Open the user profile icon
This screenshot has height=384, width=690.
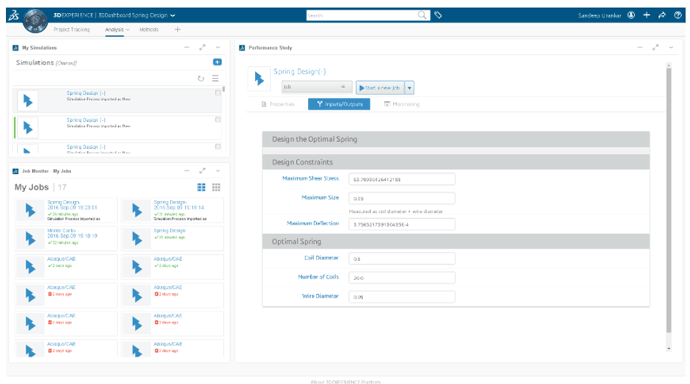(x=631, y=15)
